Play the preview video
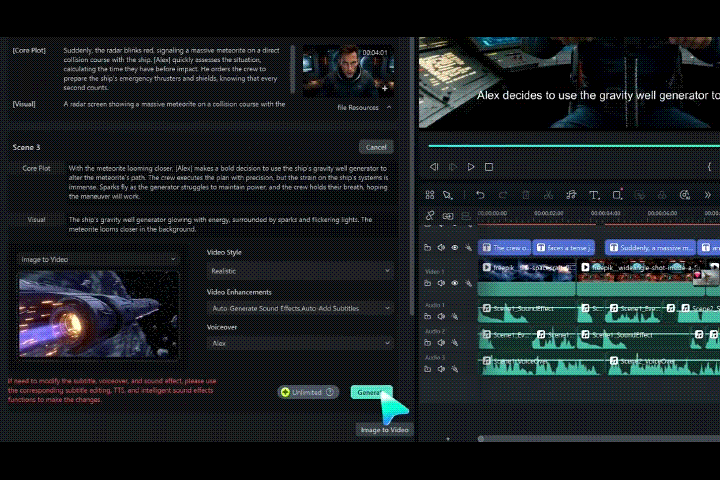The width and height of the screenshot is (720, 480). coord(471,167)
